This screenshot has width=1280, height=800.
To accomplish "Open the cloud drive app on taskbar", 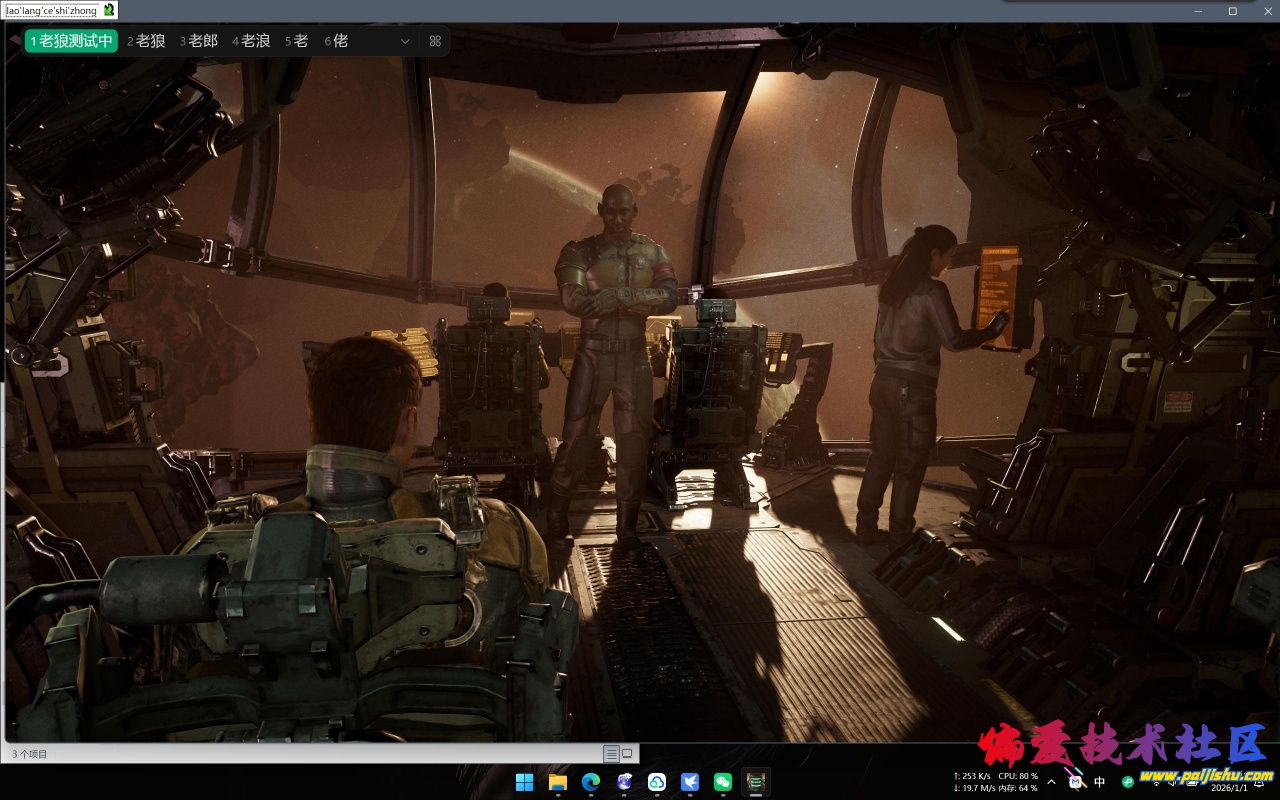I will (657, 782).
